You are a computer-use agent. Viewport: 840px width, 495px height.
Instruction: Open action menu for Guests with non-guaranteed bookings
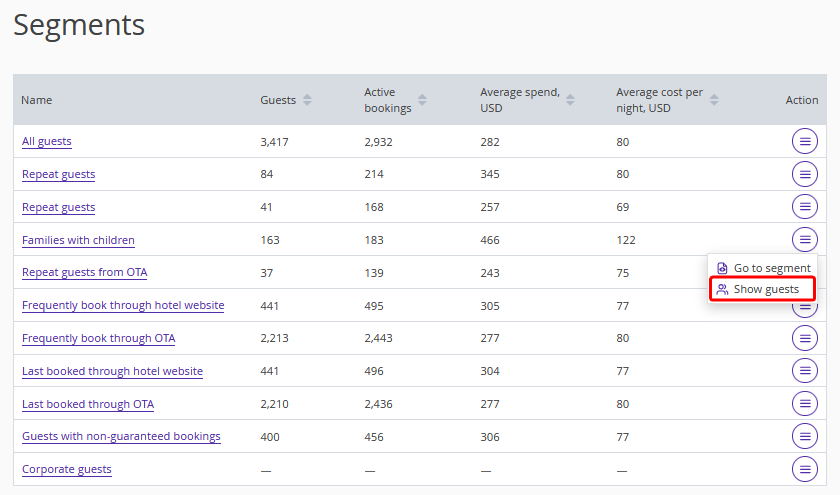coord(804,436)
